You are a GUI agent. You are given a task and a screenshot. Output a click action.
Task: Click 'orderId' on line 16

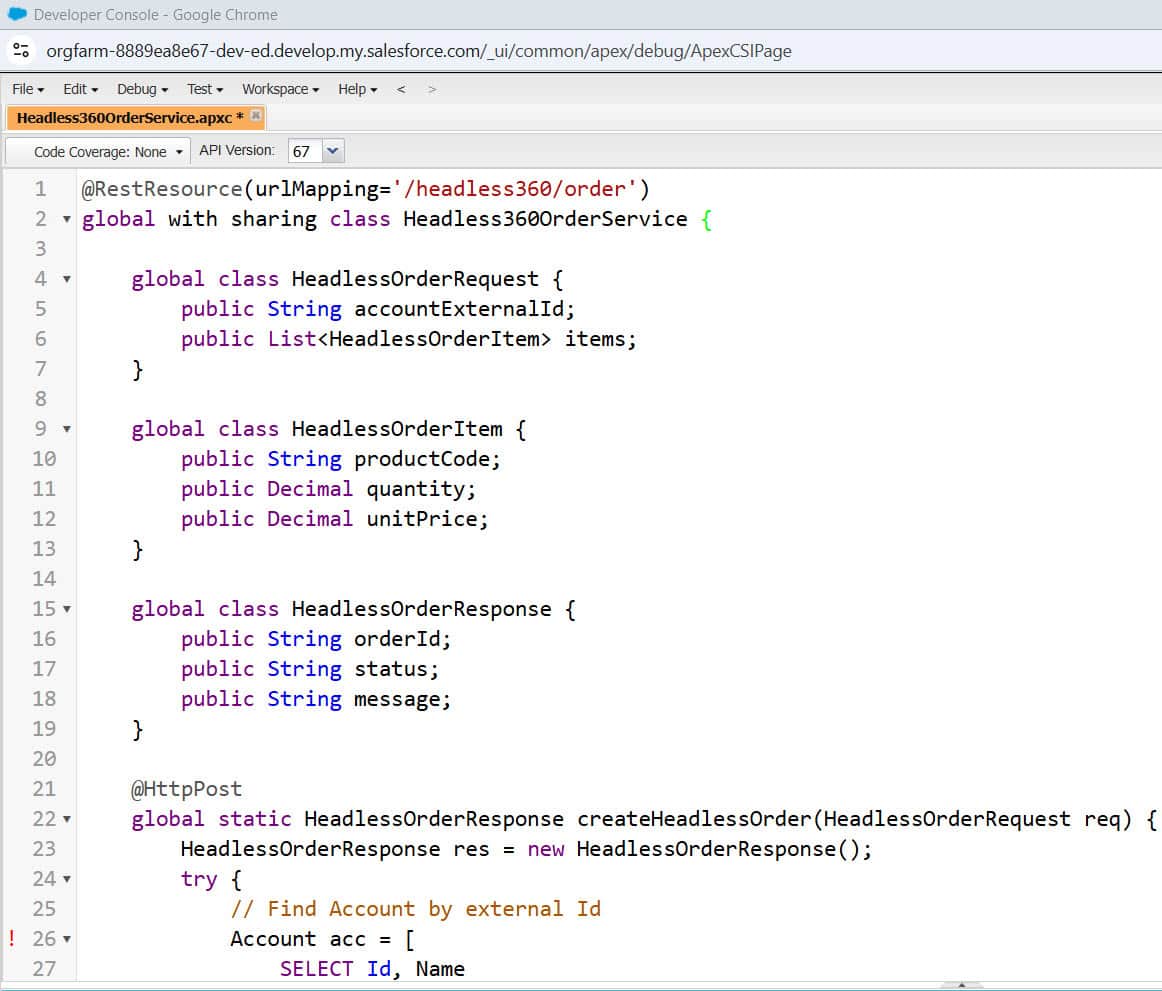[396, 639]
